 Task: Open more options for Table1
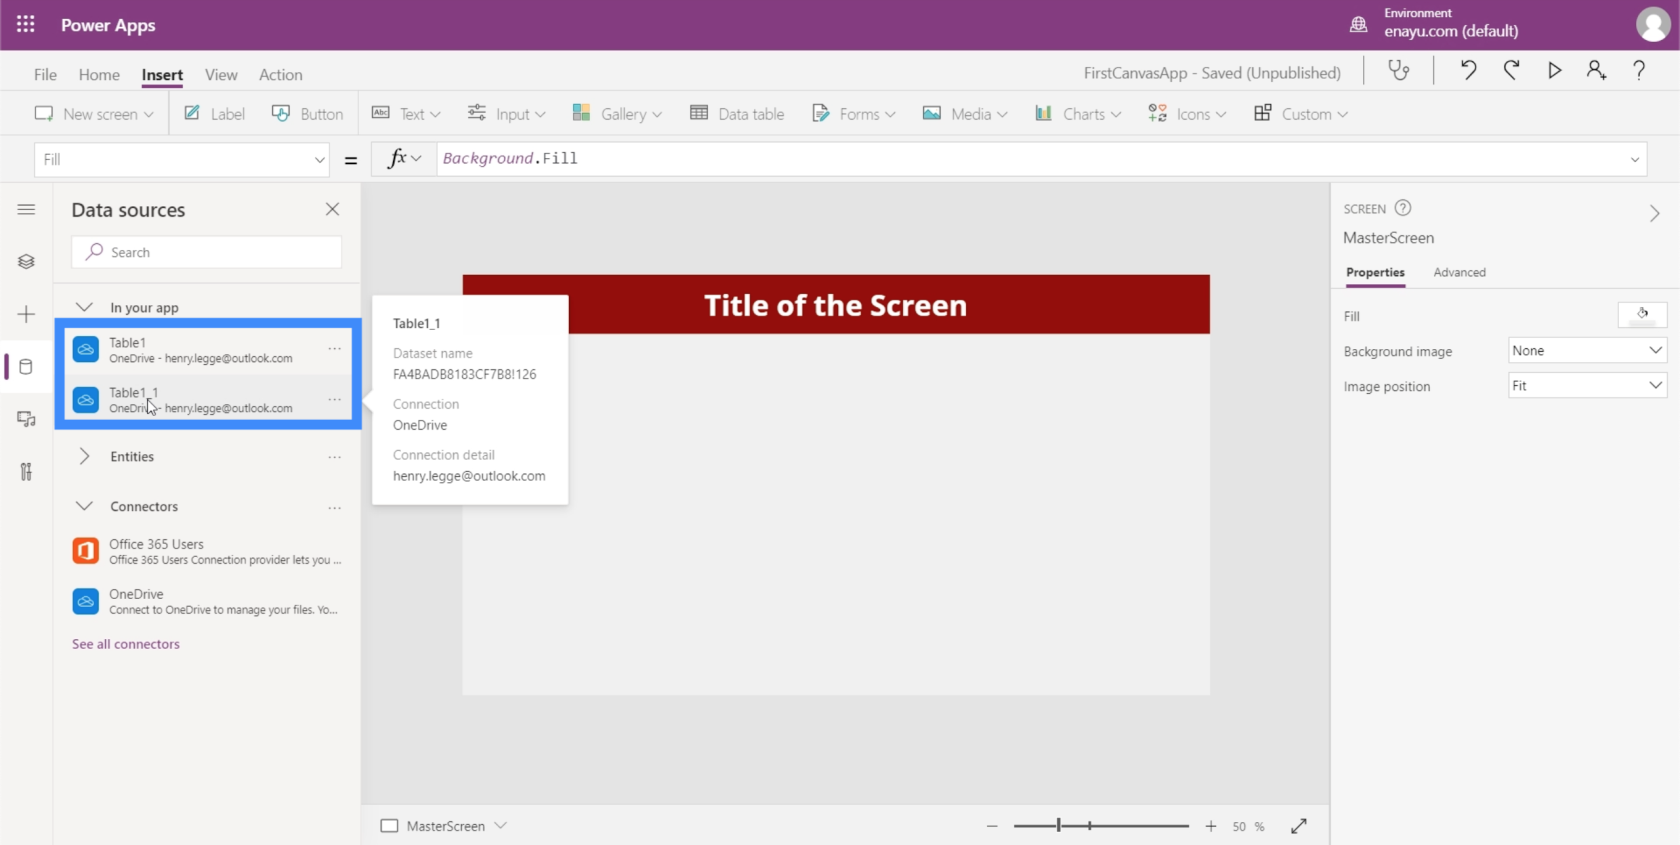pos(335,349)
